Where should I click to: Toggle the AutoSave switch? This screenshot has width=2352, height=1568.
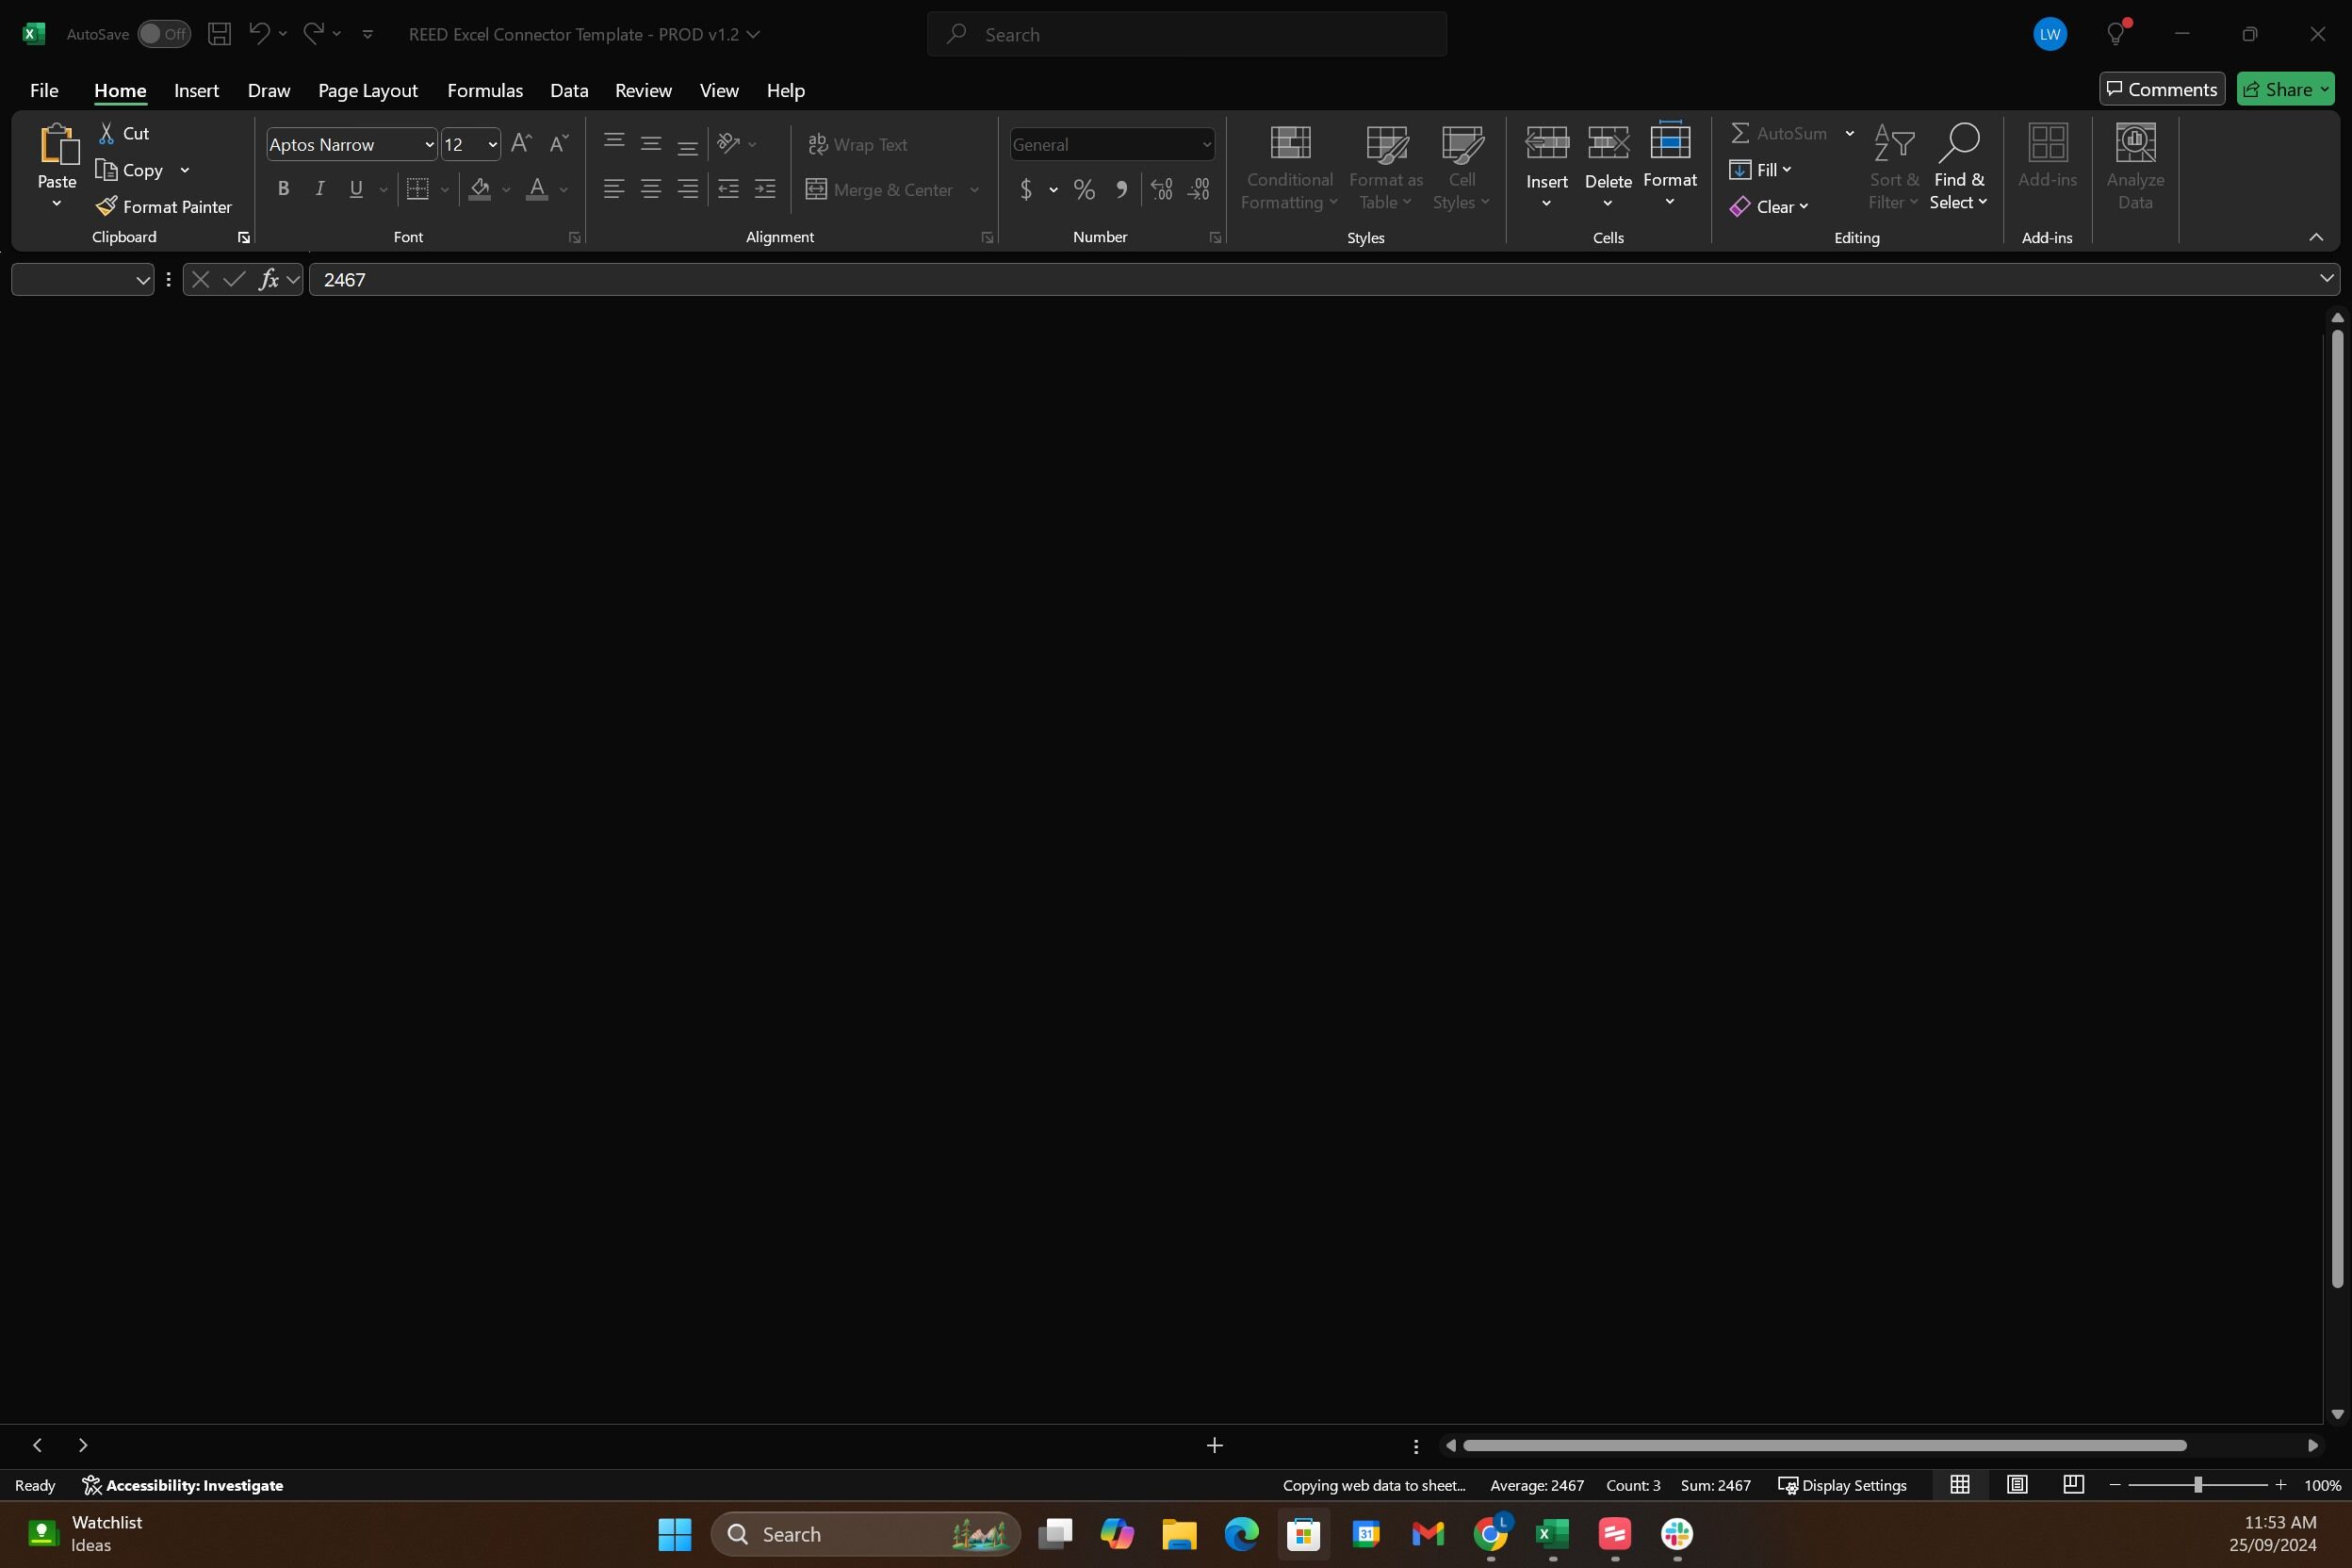click(x=163, y=34)
